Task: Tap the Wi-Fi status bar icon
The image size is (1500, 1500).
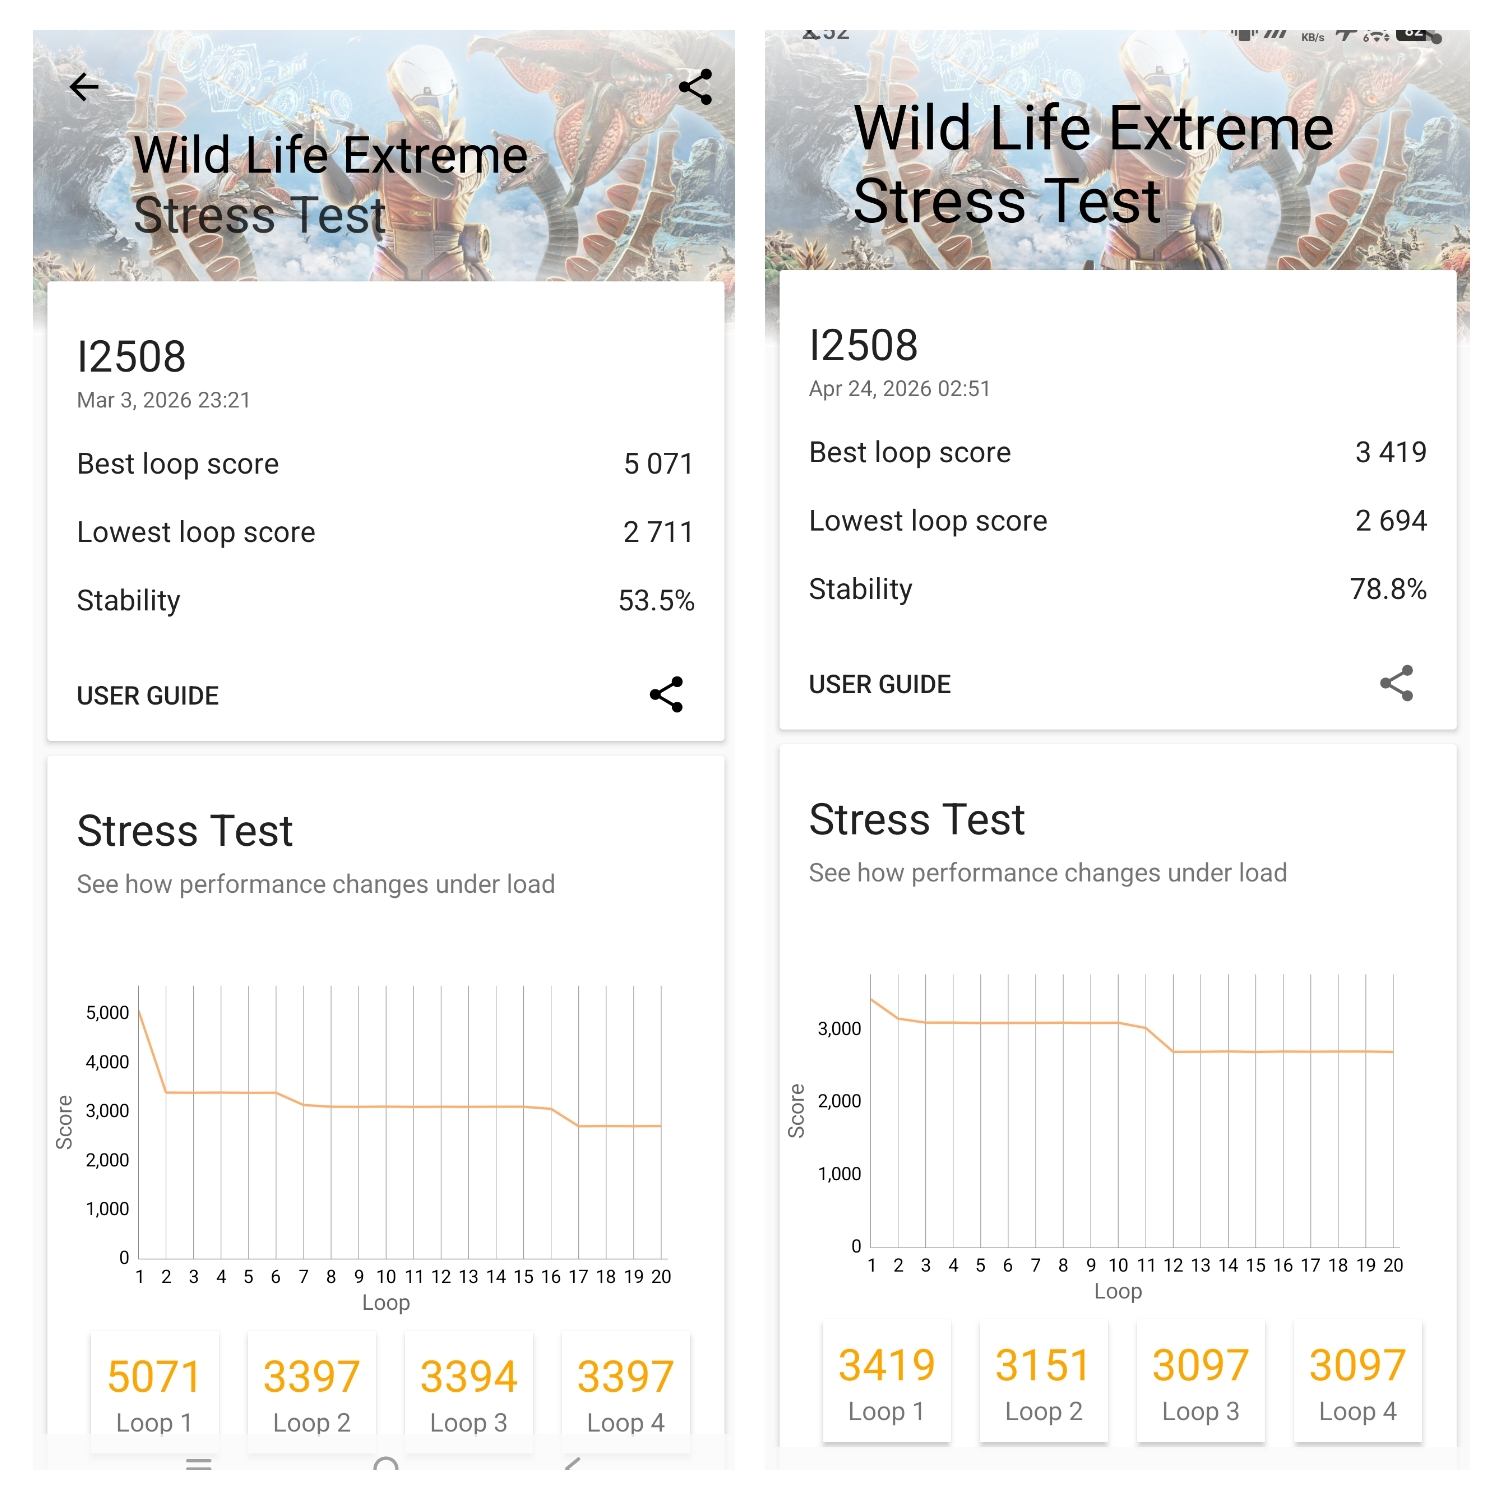Action: 1377,36
